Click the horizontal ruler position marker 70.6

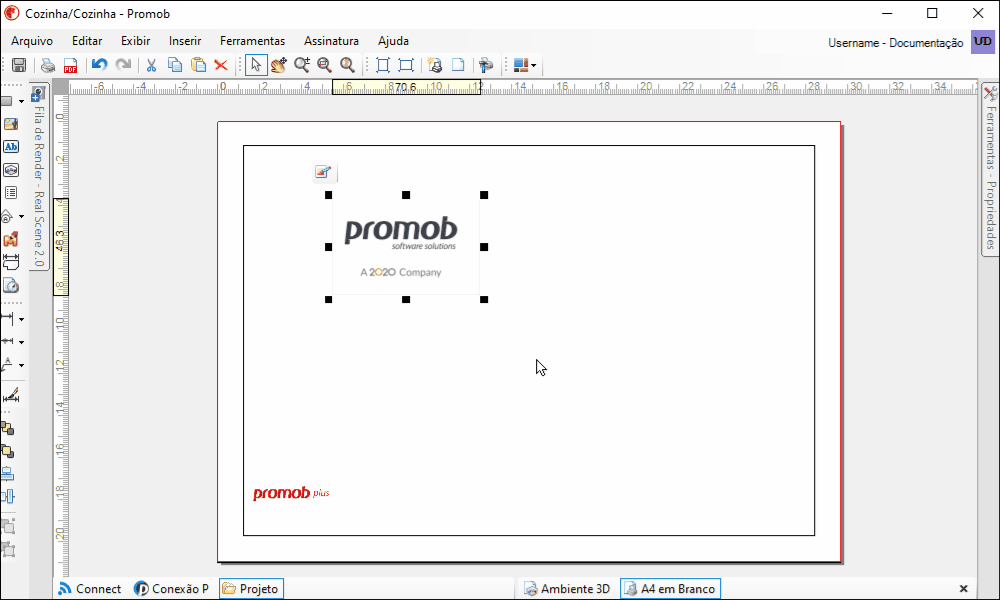[406, 87]
